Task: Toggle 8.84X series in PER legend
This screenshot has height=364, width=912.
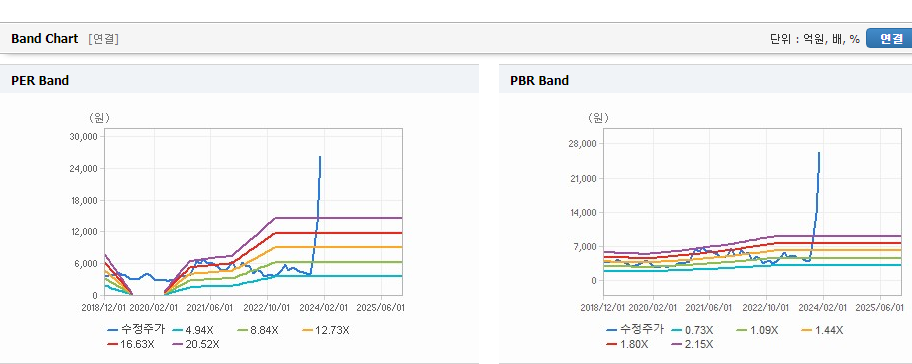Action: tap(258, 330)
